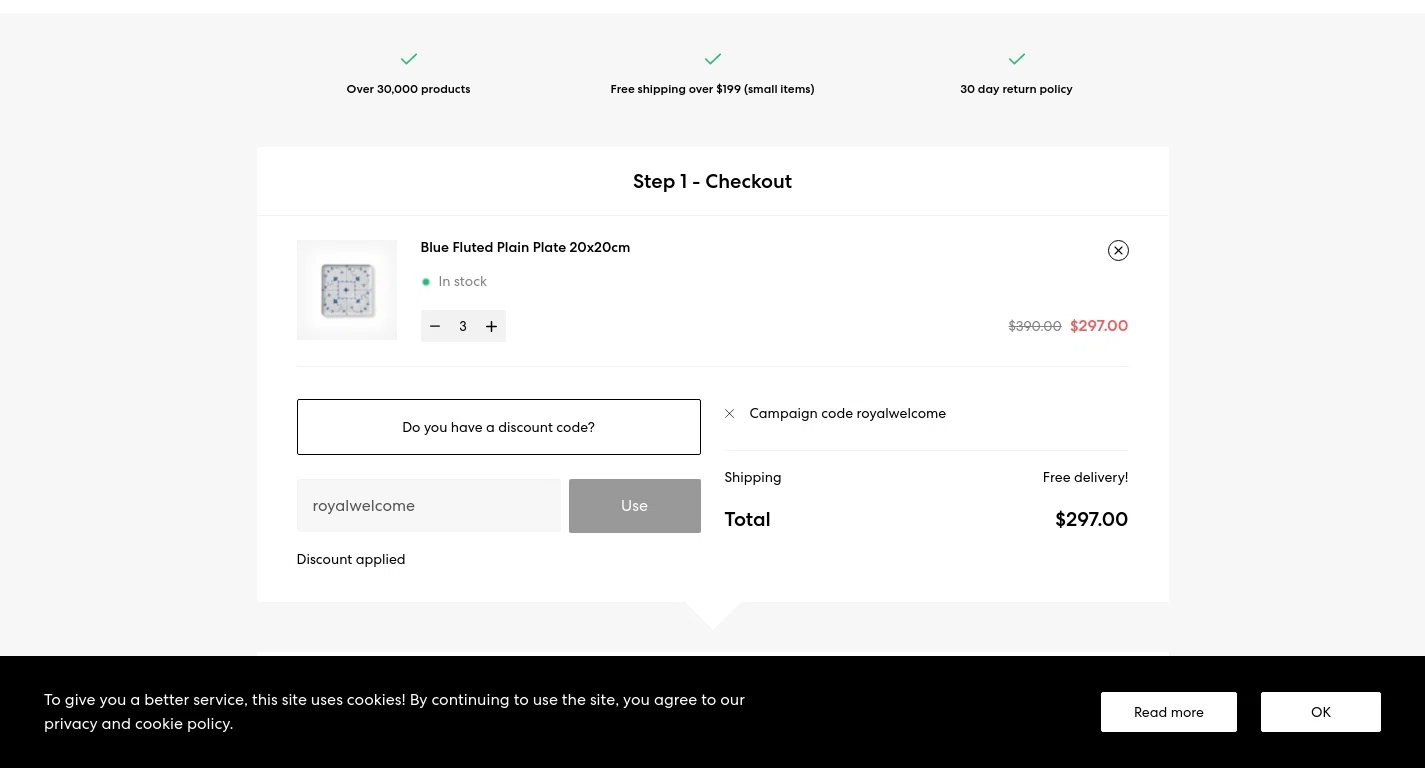This screenshot has width=1425, height=768.
Task: Click the Free delivery! shipping text
Action: point(1085,478)
